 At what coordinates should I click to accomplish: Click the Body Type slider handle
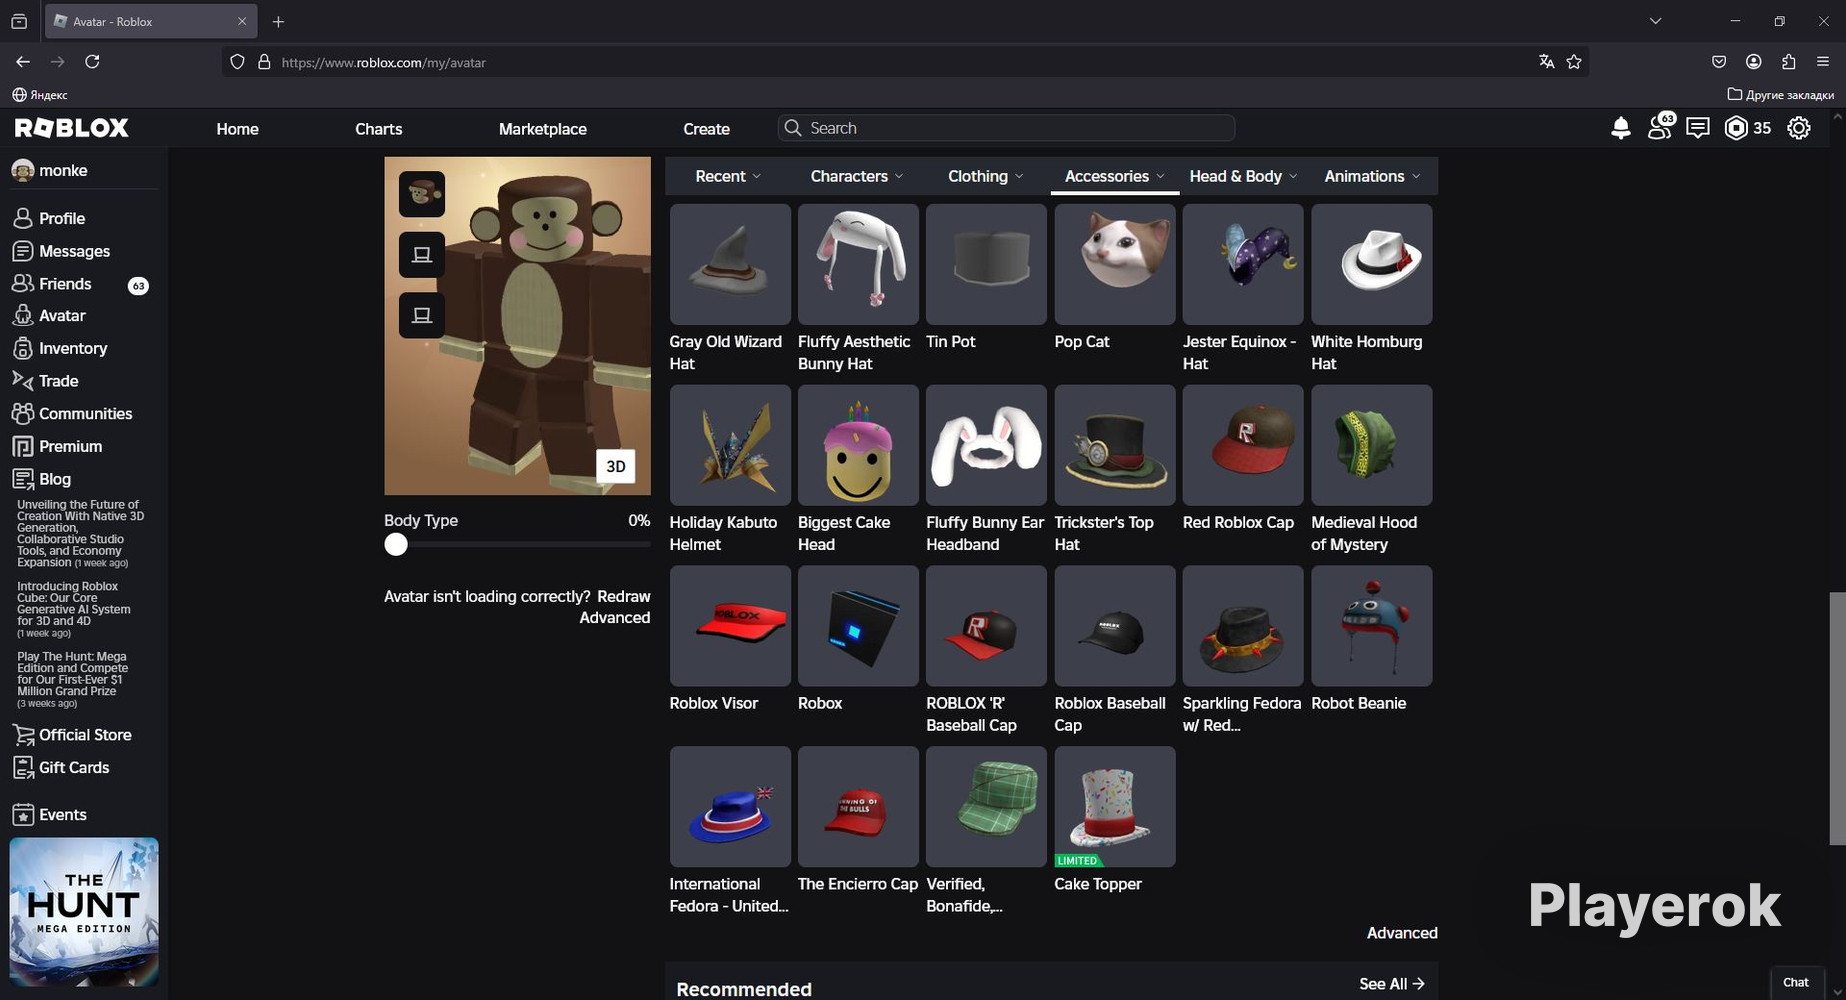[396, 544]
